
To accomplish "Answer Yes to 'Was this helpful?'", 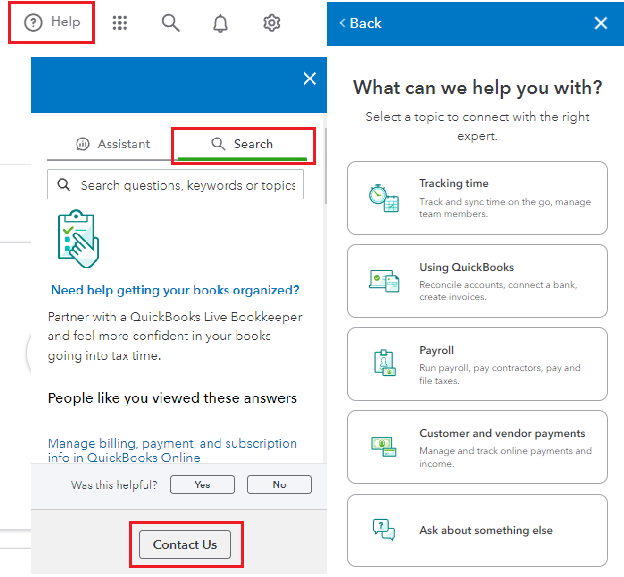I will [x=202, y=485].
